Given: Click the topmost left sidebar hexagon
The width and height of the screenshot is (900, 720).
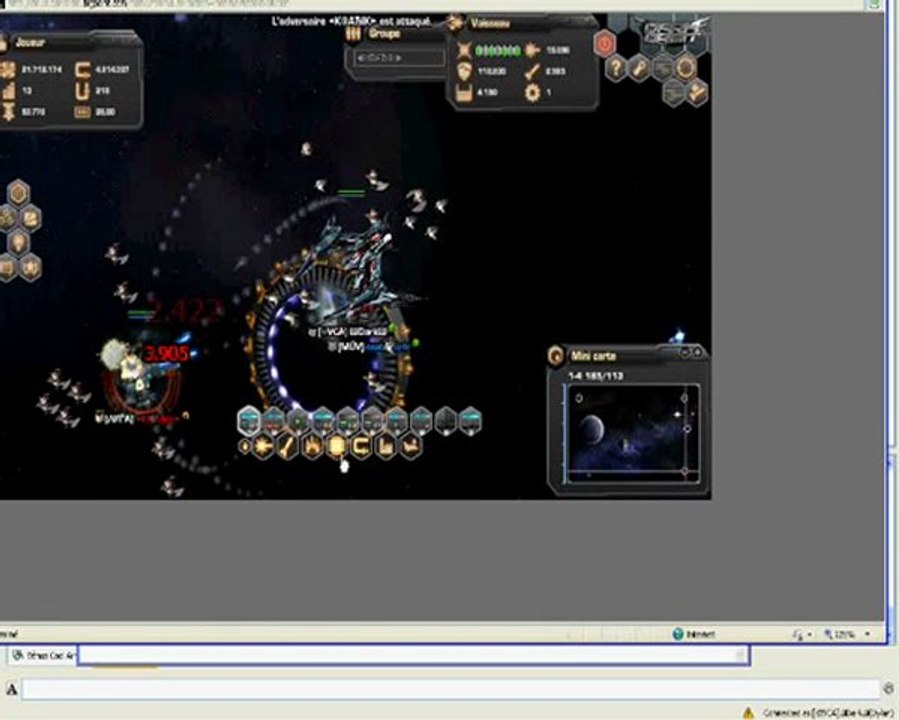Looking at the screenshot, I should point(18,193).
